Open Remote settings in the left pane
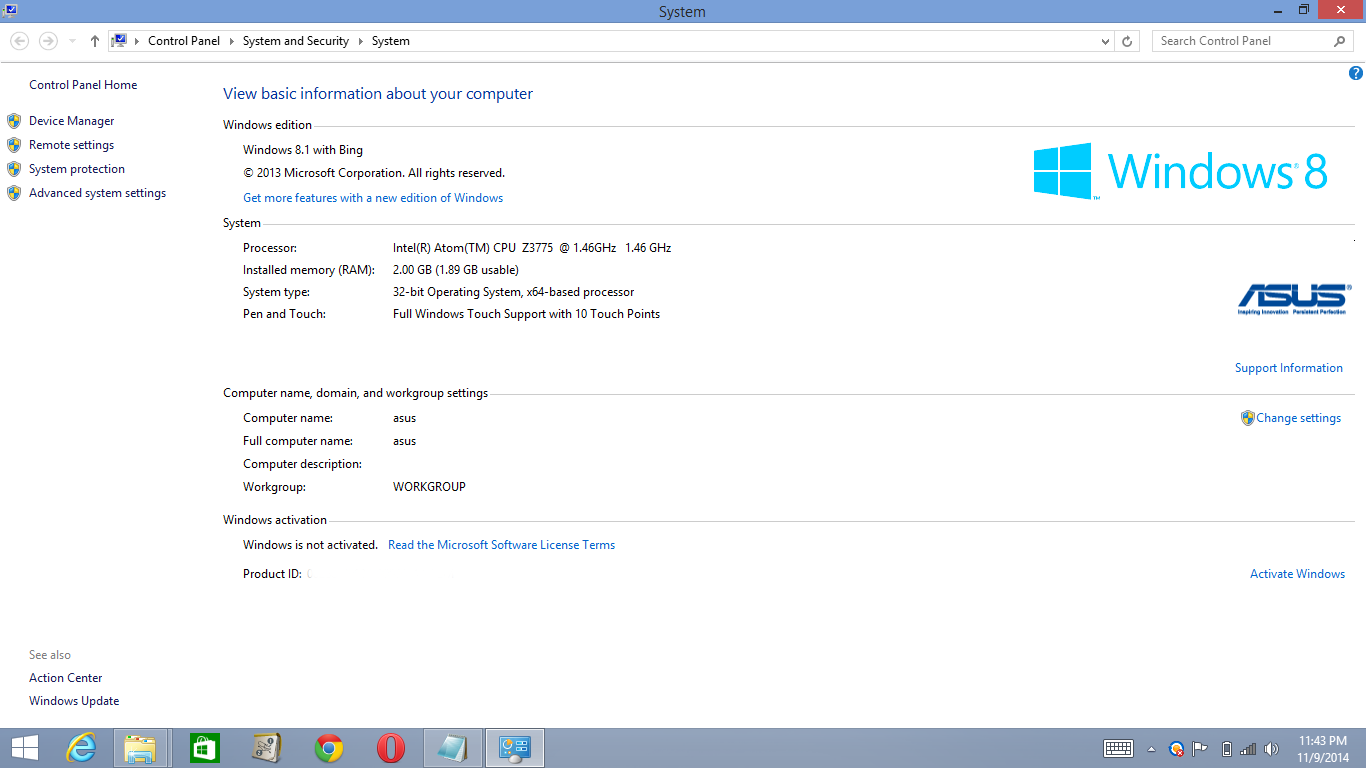This screenshot has width=1366, height=768. (x=71, y=145)
